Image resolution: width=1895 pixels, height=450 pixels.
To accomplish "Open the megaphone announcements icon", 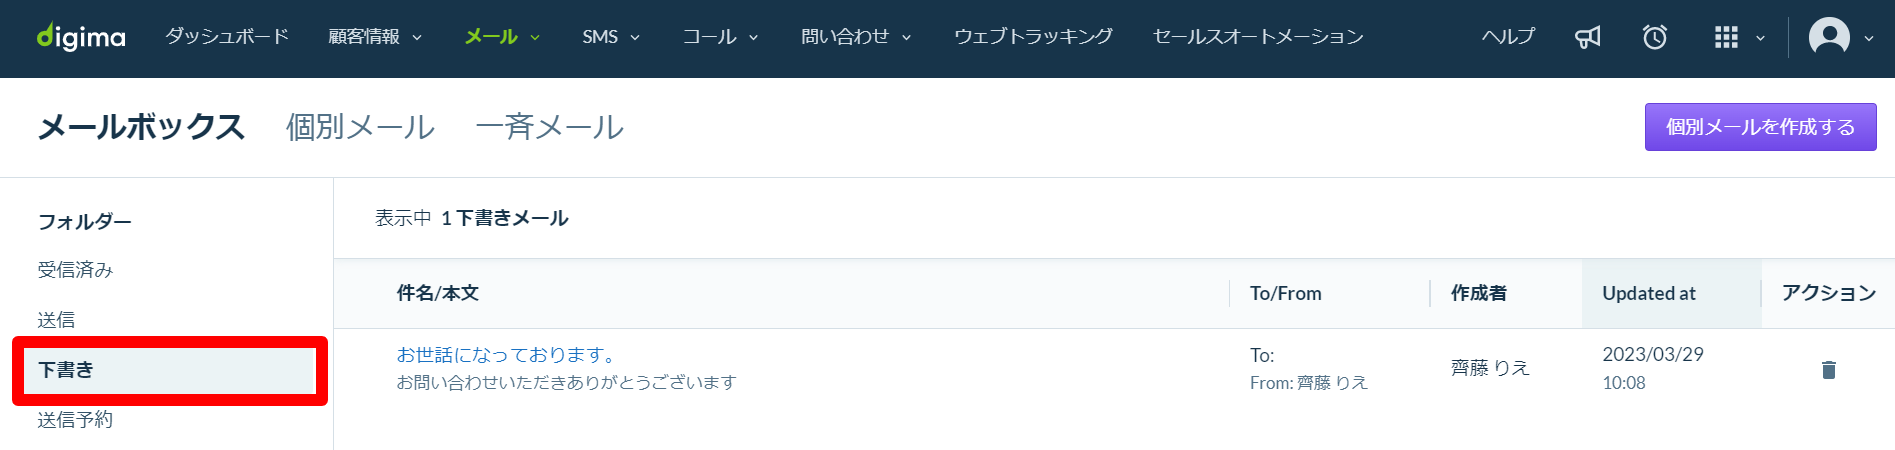I will coord(1587,37).
